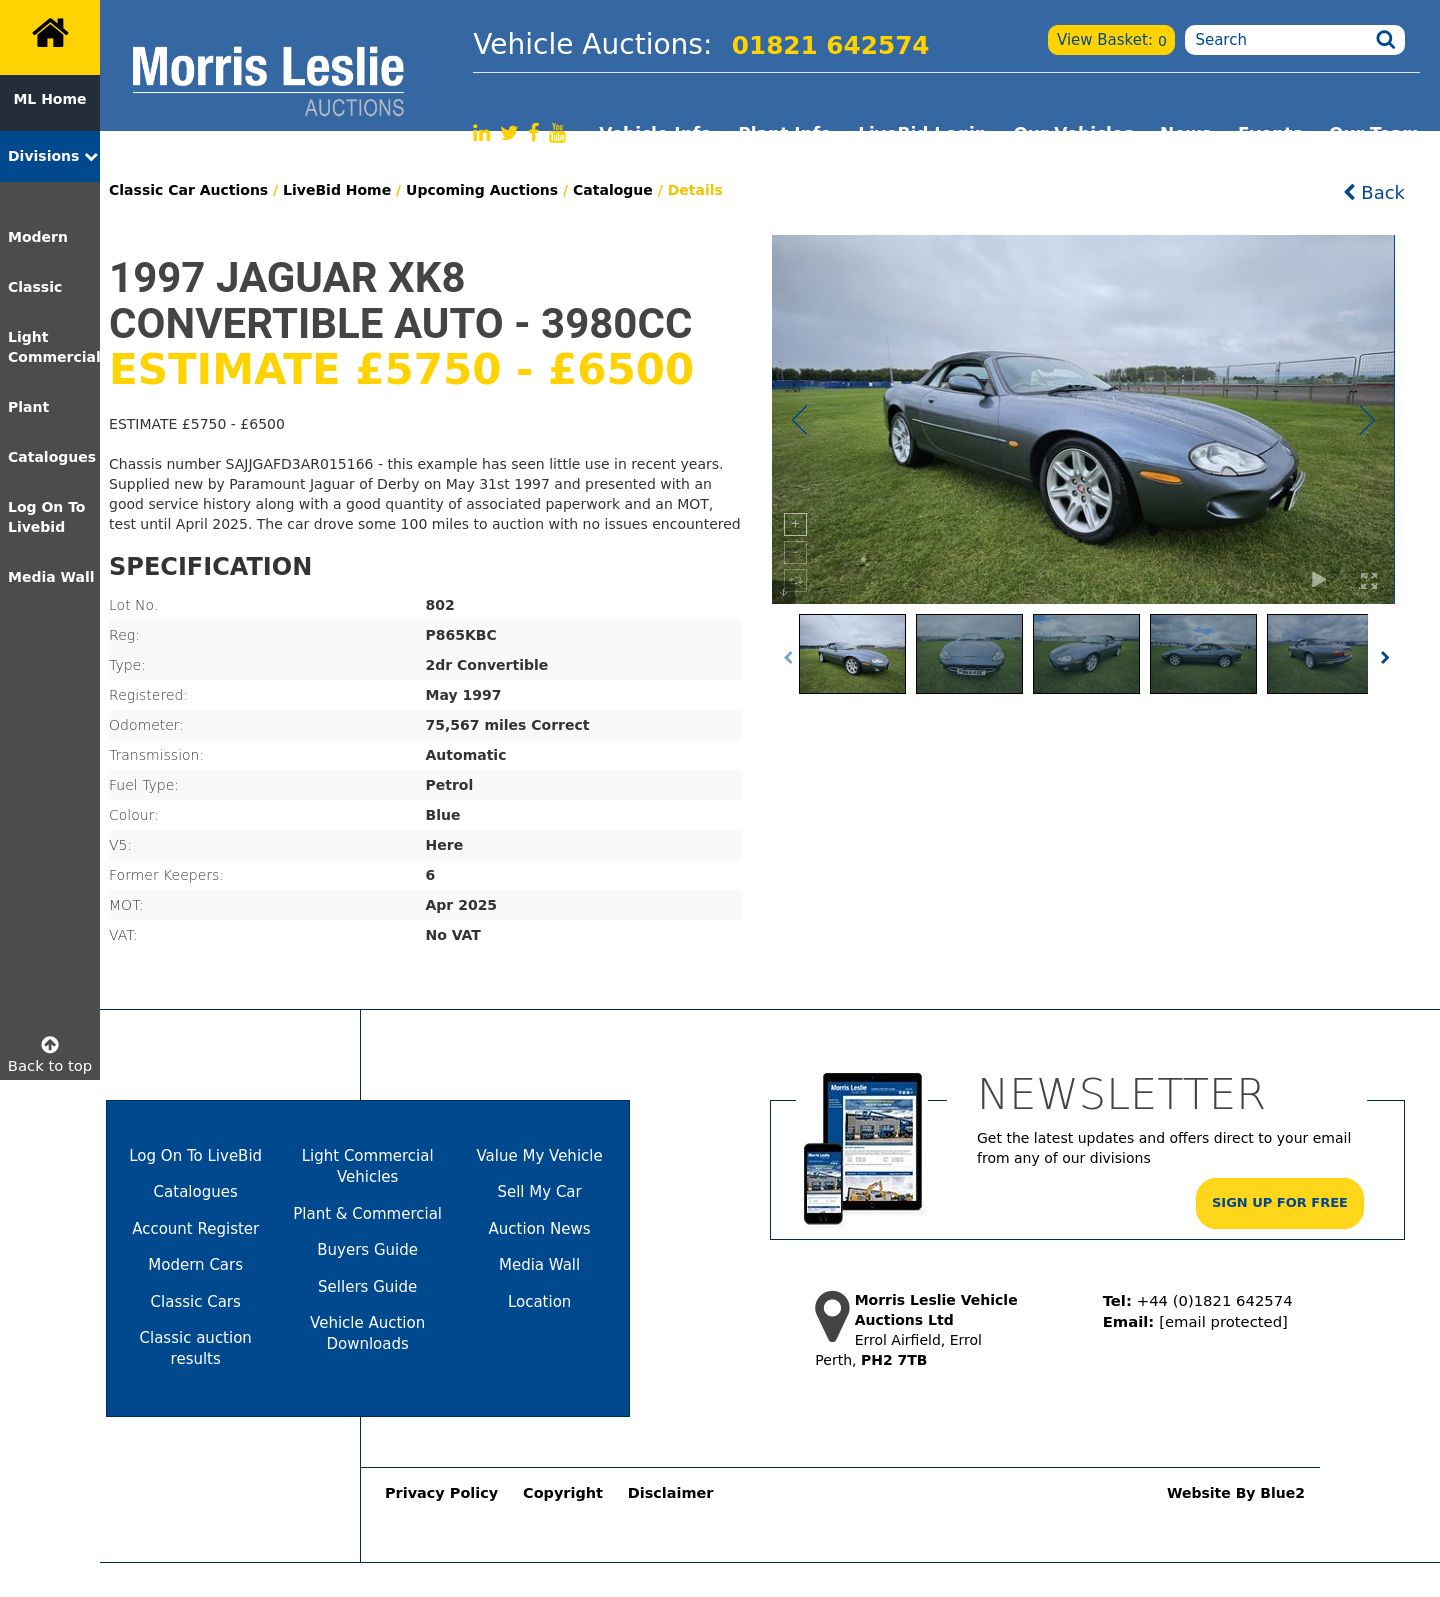Open the gallery in fullscreen
This screenshot has height=1597, width=1440.
pyautogui.click(x=1369, y=581)
